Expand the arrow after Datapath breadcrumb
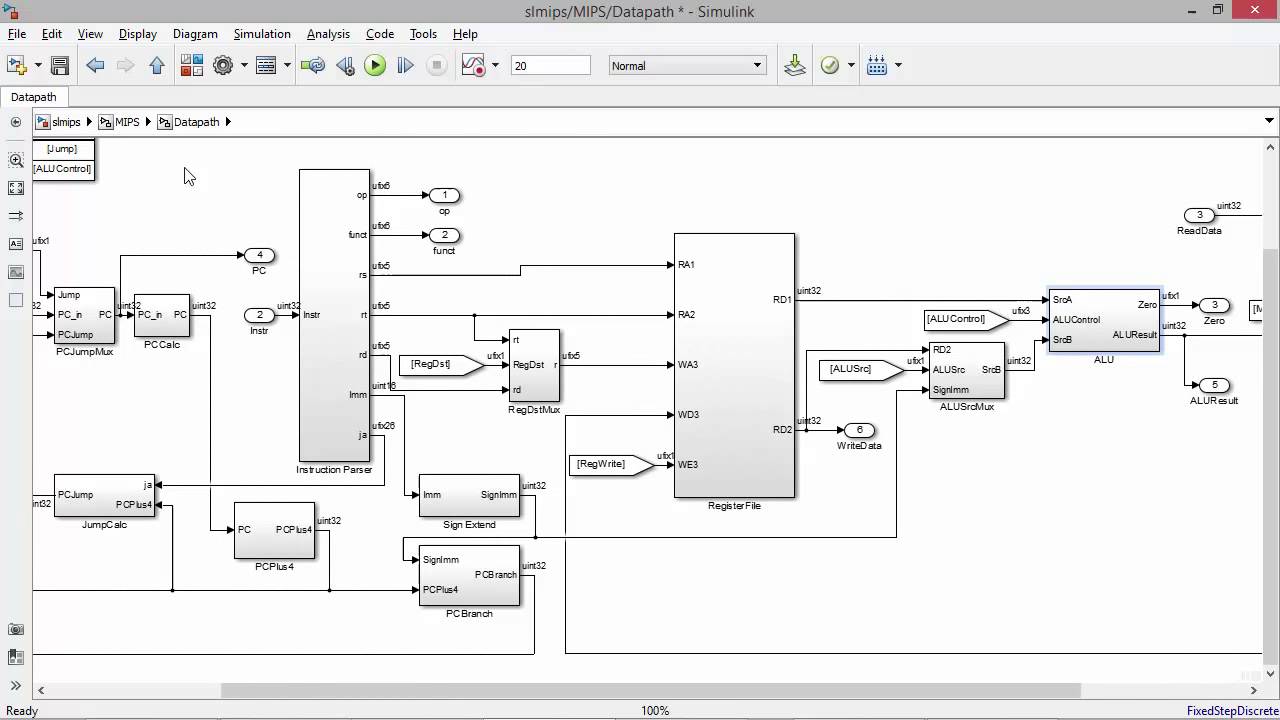The height and width of the screenshot is (720, 1280). click(228, 122)
